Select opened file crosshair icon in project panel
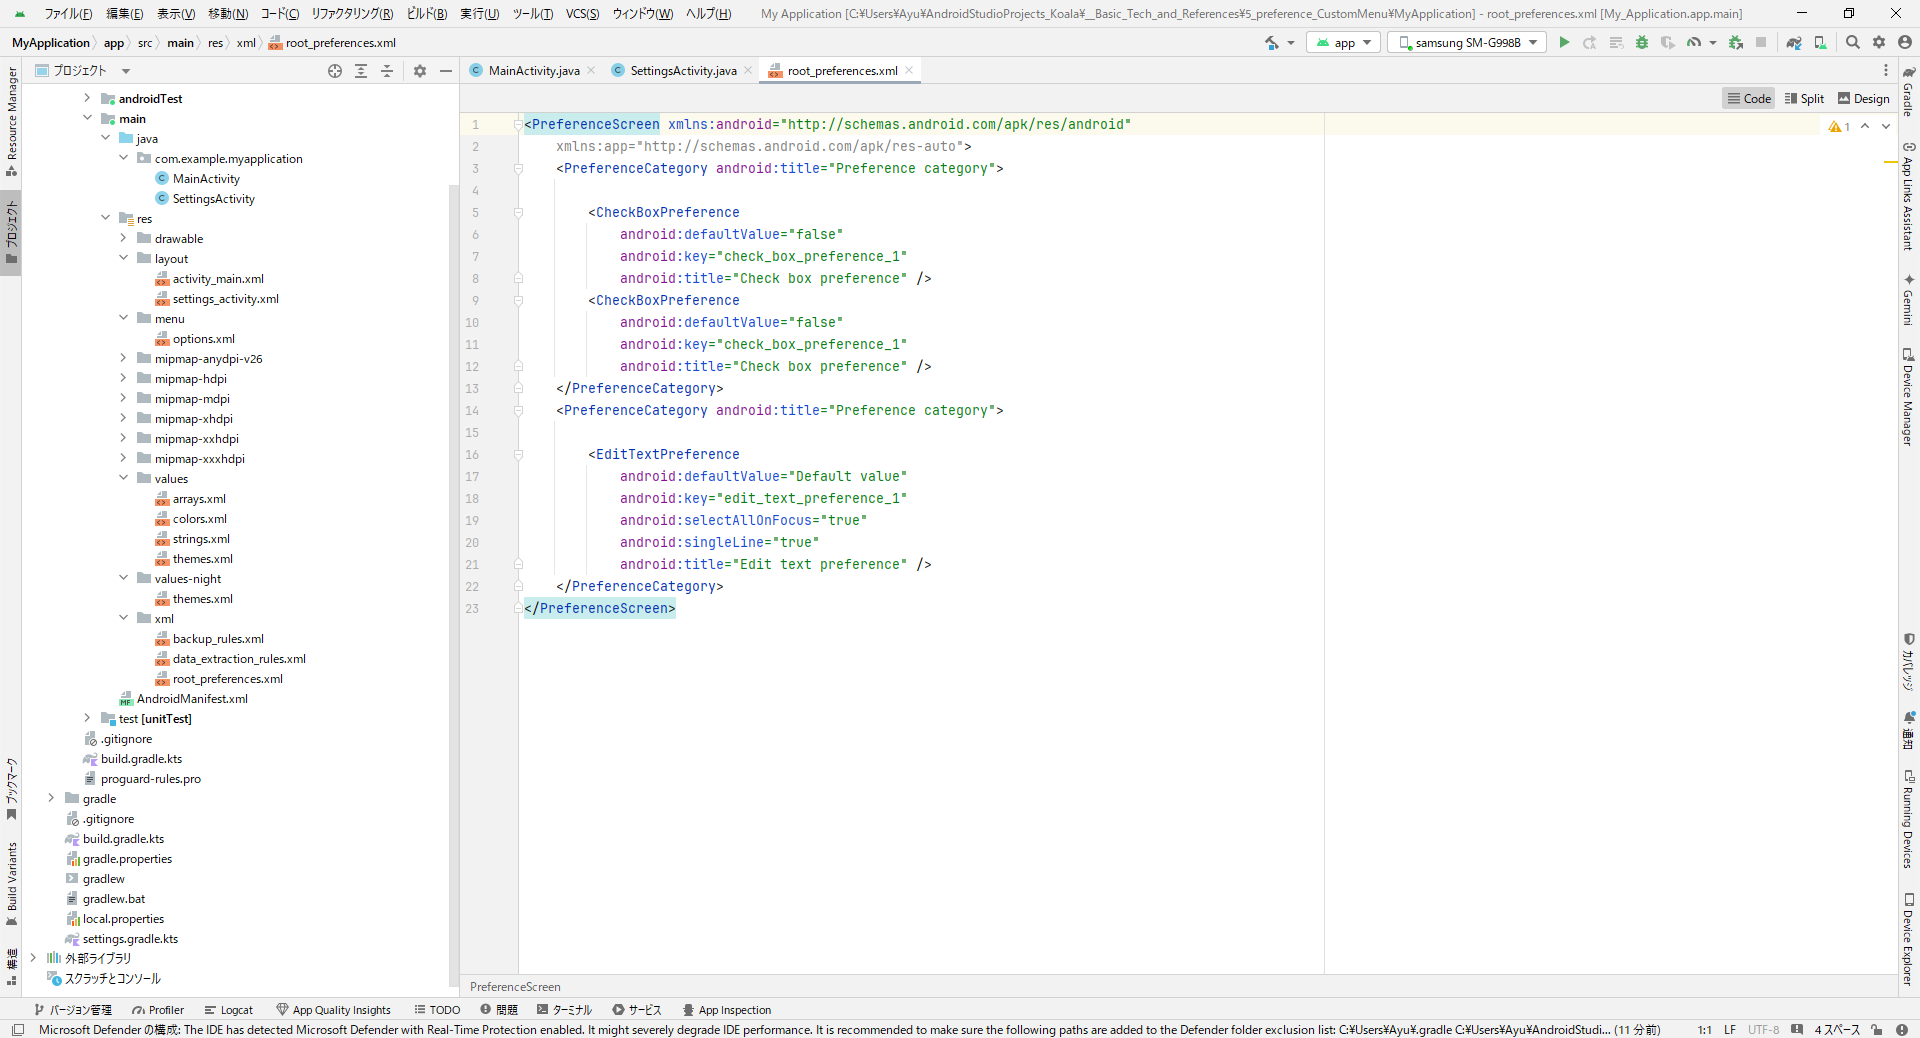The image size is (1920, 1038). tap(335, 71)
